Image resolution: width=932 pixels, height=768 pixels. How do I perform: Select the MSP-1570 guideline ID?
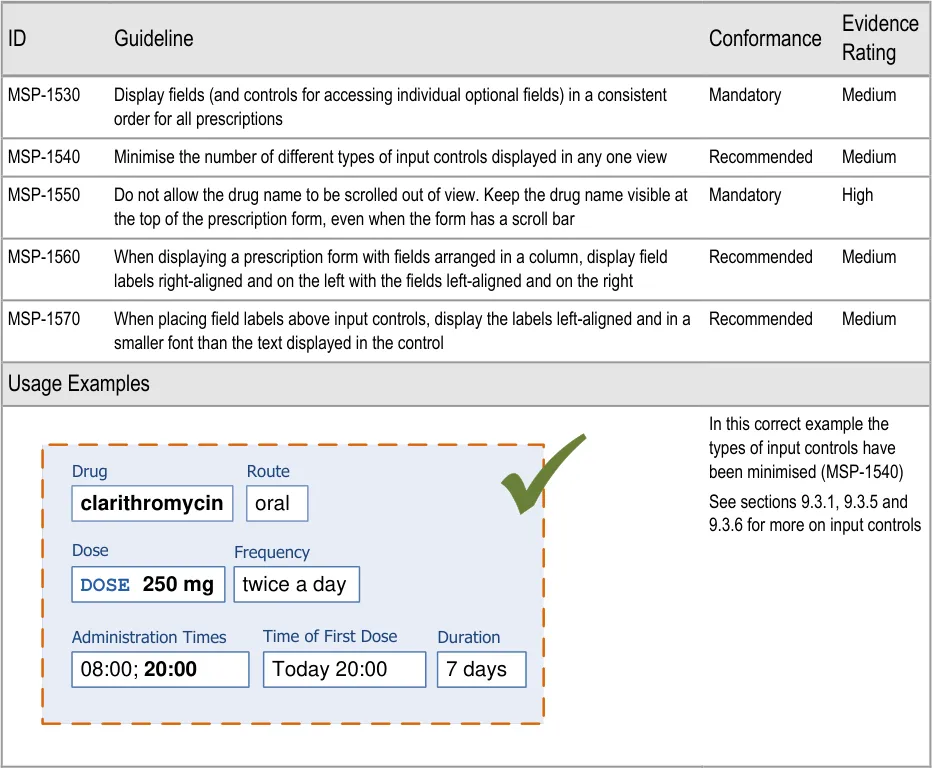tap(44, 319)
